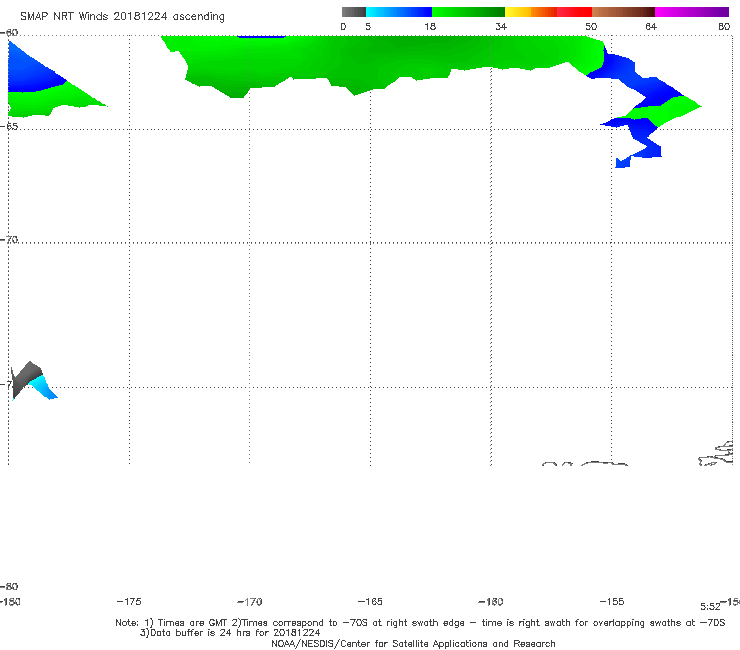Click the title 'SMAP NRT Winds 20181224 ascending'
This screenshot has height=650, width=740.
(x=122, y=16)
